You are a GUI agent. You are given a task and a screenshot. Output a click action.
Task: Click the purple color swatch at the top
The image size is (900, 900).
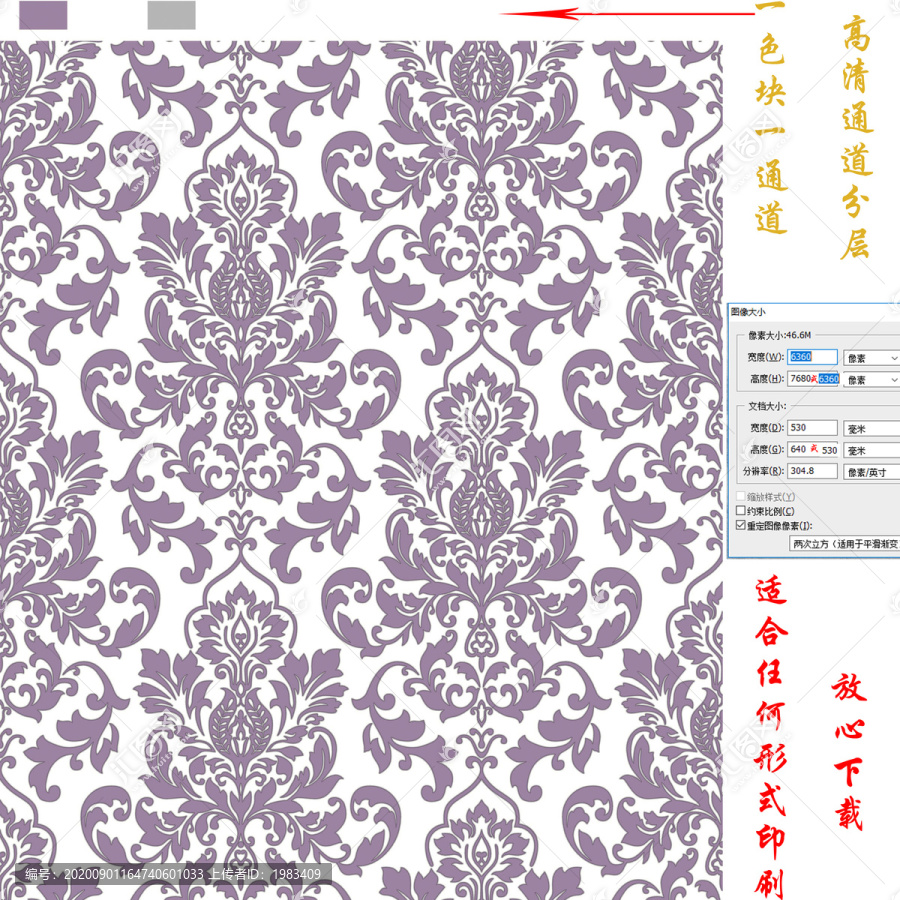[x=43, y=15]
